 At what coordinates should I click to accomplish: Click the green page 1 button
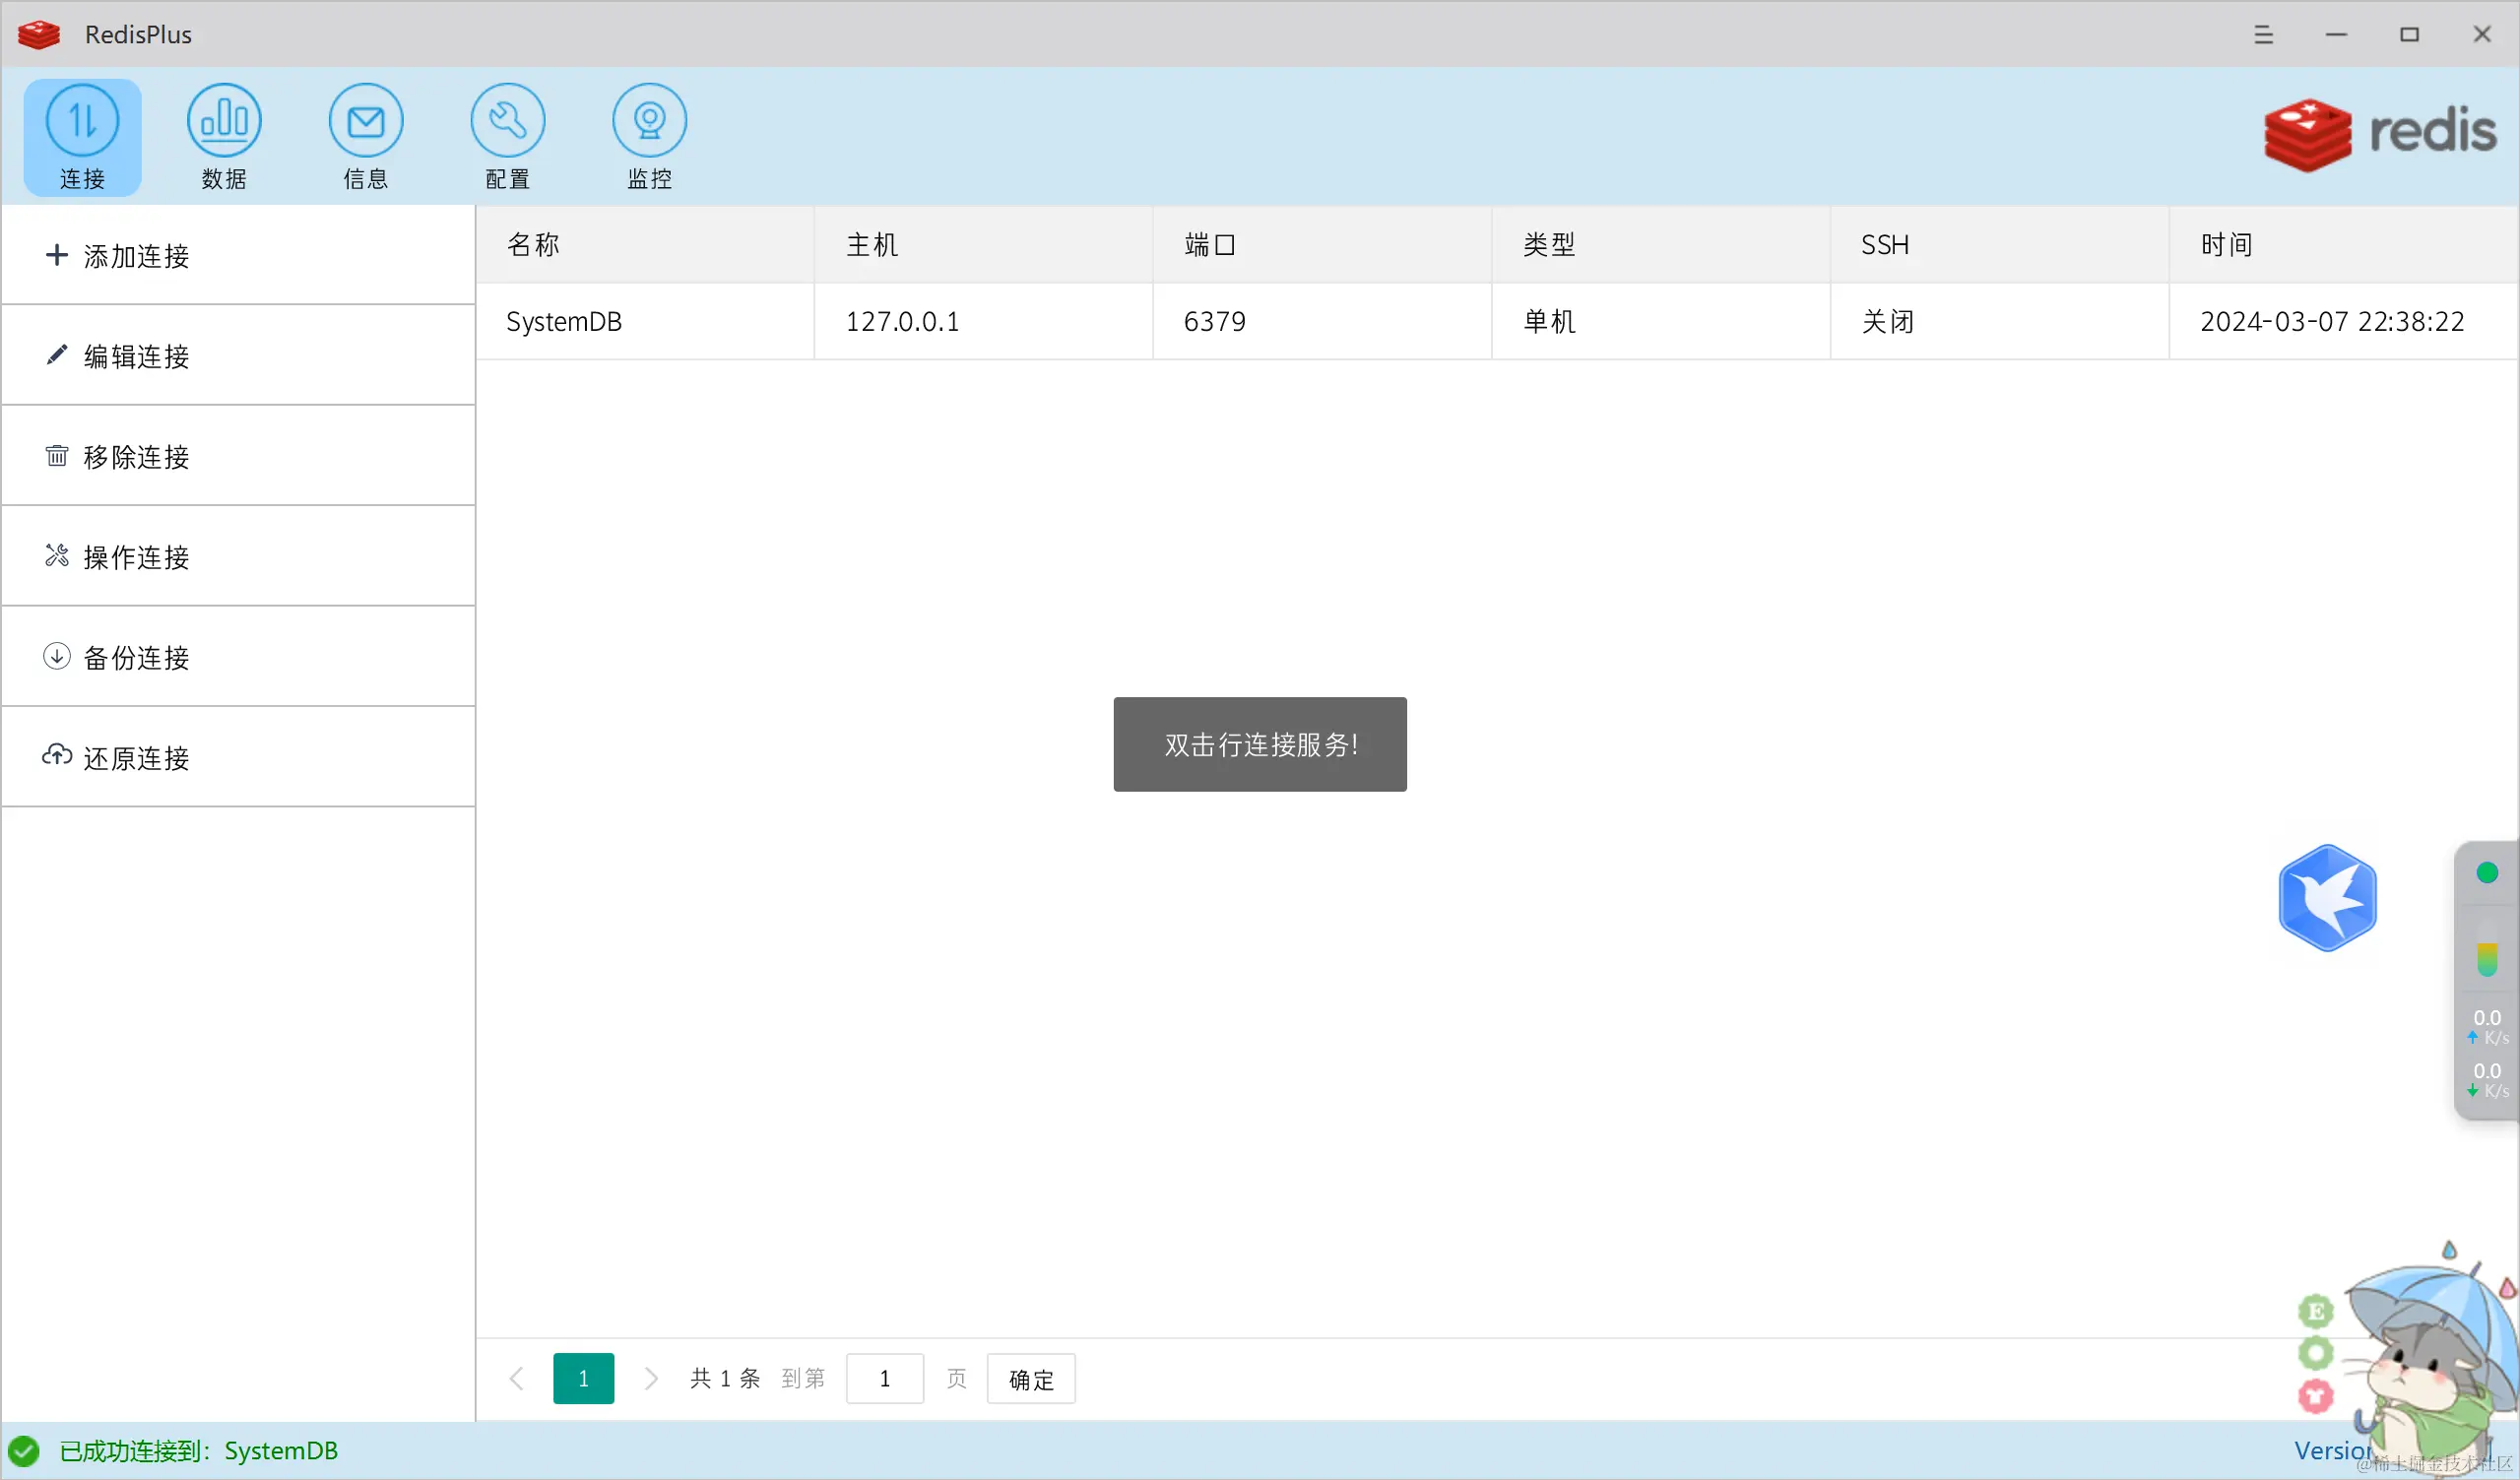(583, 1379)
